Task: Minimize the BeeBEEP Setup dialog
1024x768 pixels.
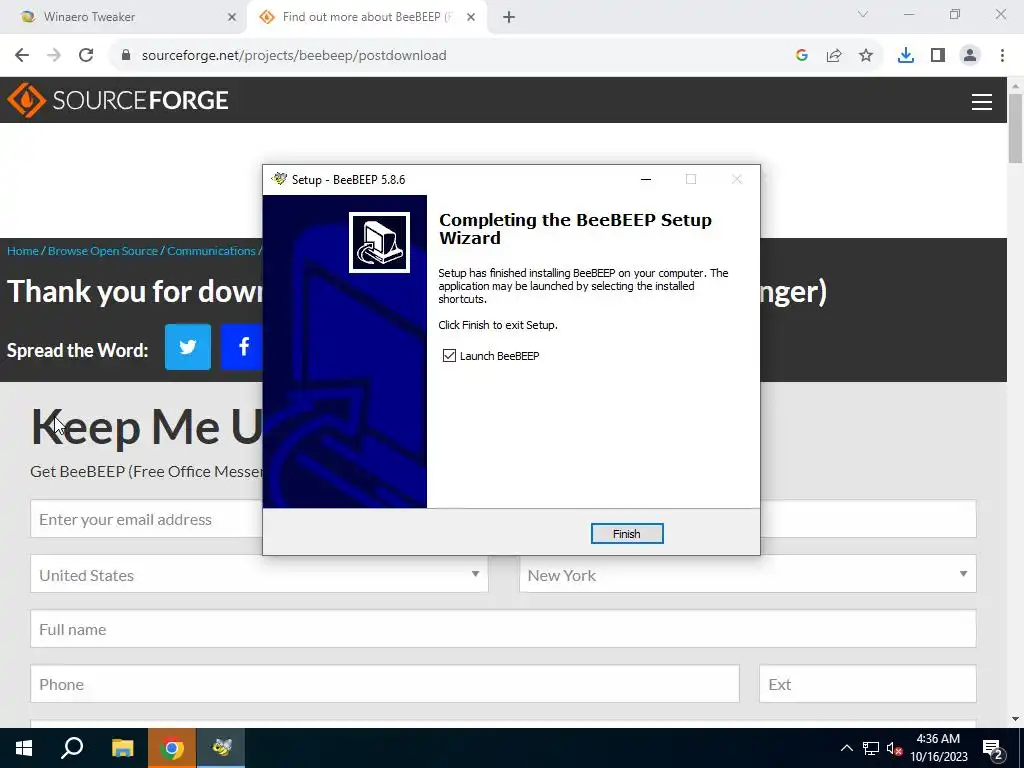Action: click(x=646, y=180)
